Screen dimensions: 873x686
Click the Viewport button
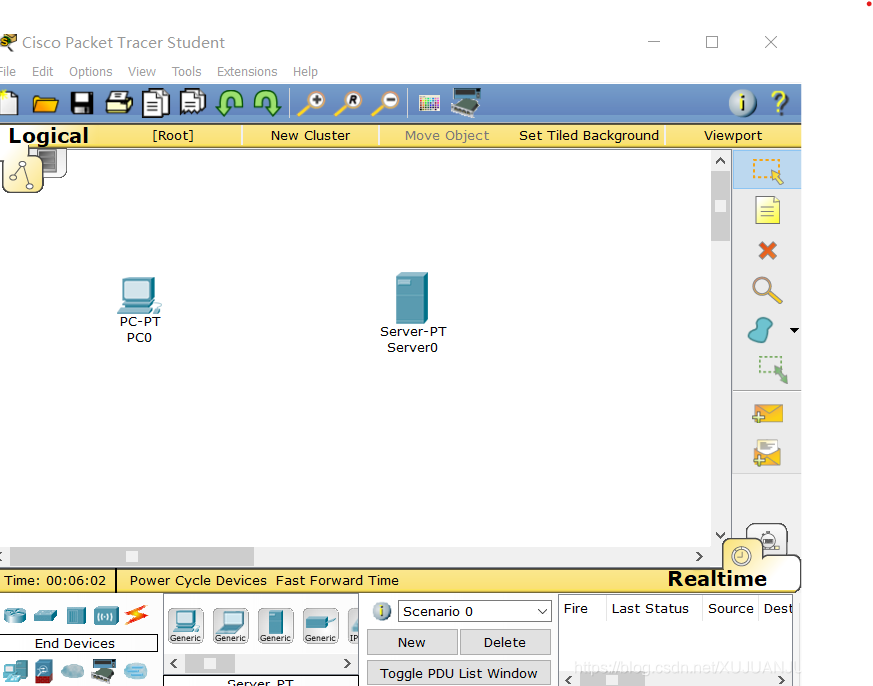coord(733,135)
